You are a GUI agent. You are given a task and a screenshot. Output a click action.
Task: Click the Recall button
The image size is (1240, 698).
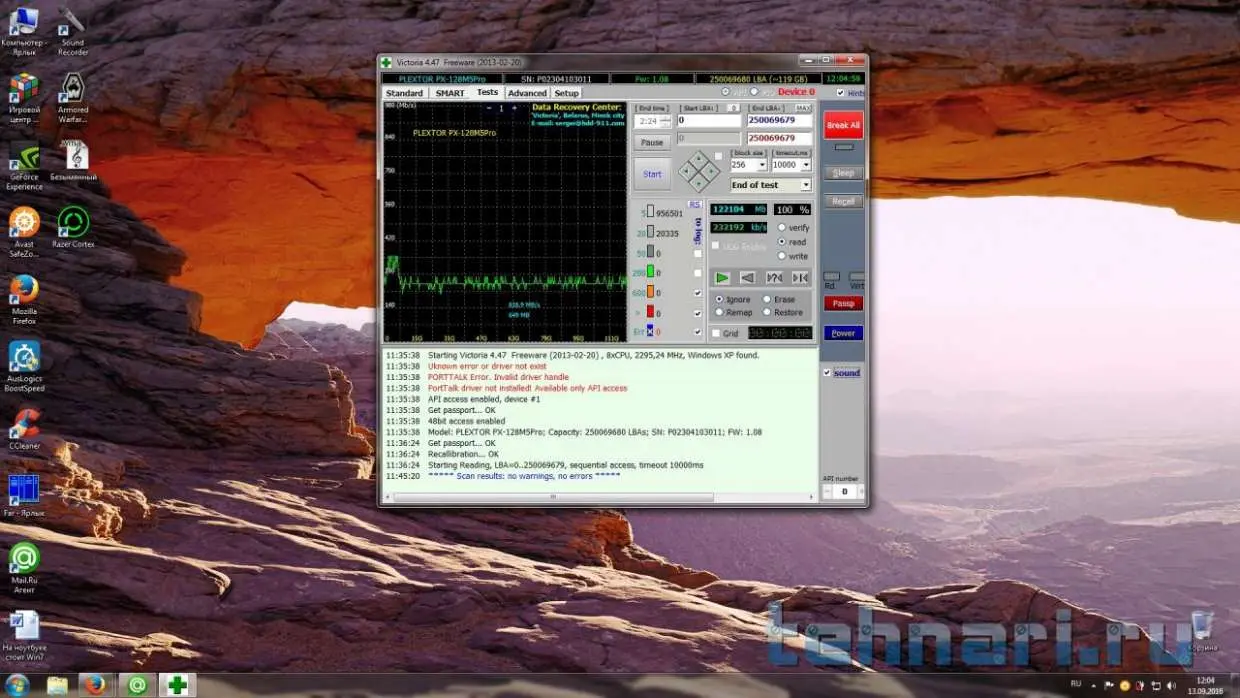(843, 201)
